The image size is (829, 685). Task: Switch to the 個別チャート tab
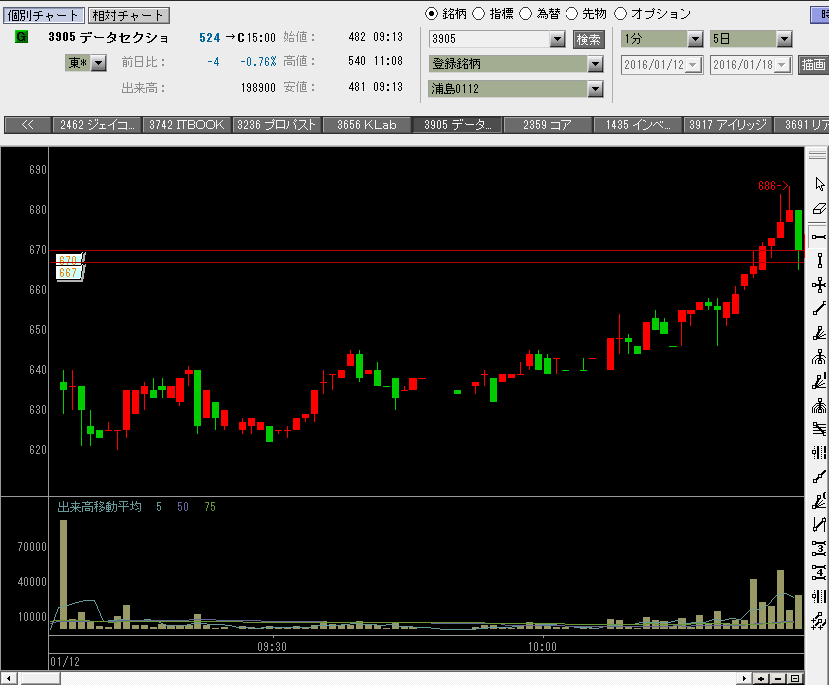click(43, 15)
